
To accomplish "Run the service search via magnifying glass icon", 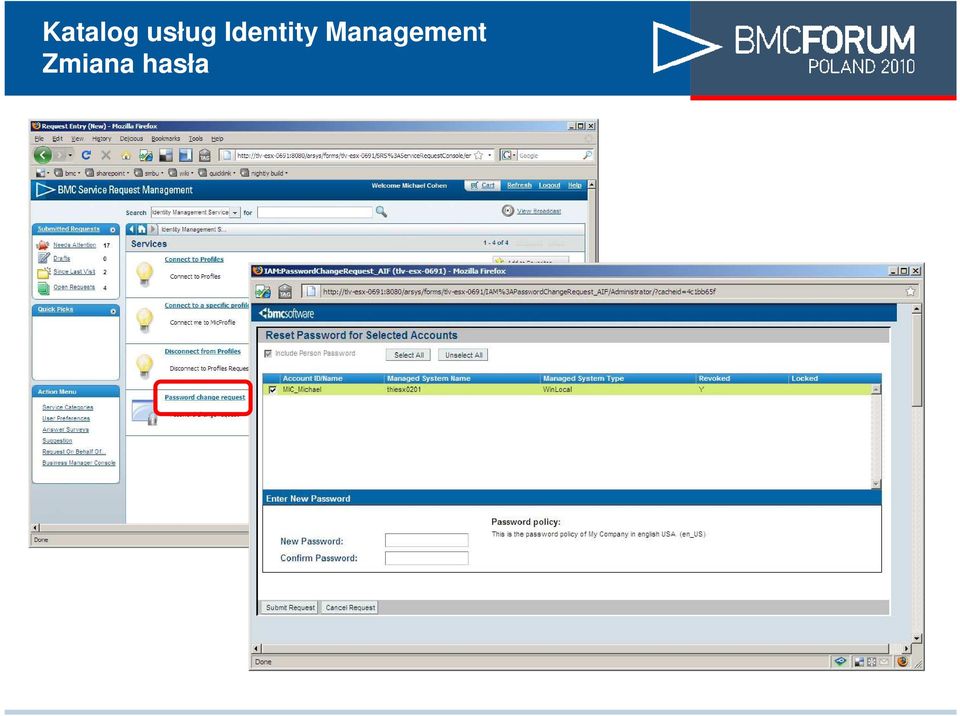I will tap(381, 212).
